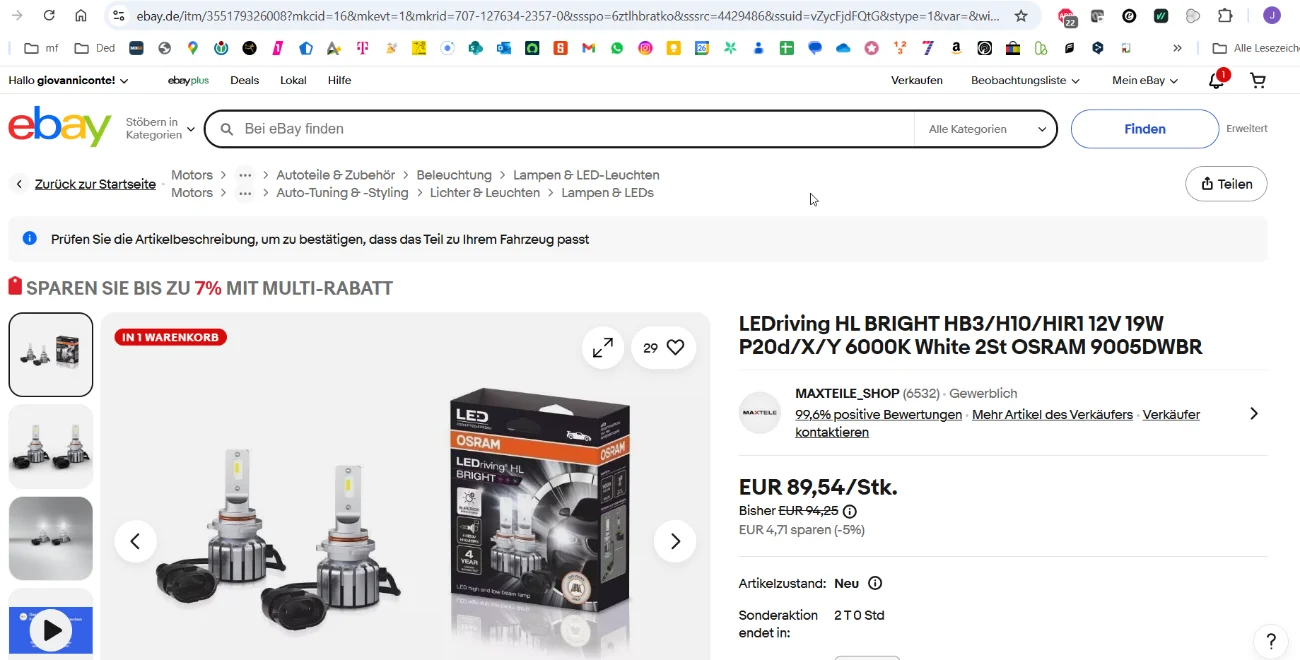
Task: Expand the Mein eBay dropdown
Action: coord(1145,80)
